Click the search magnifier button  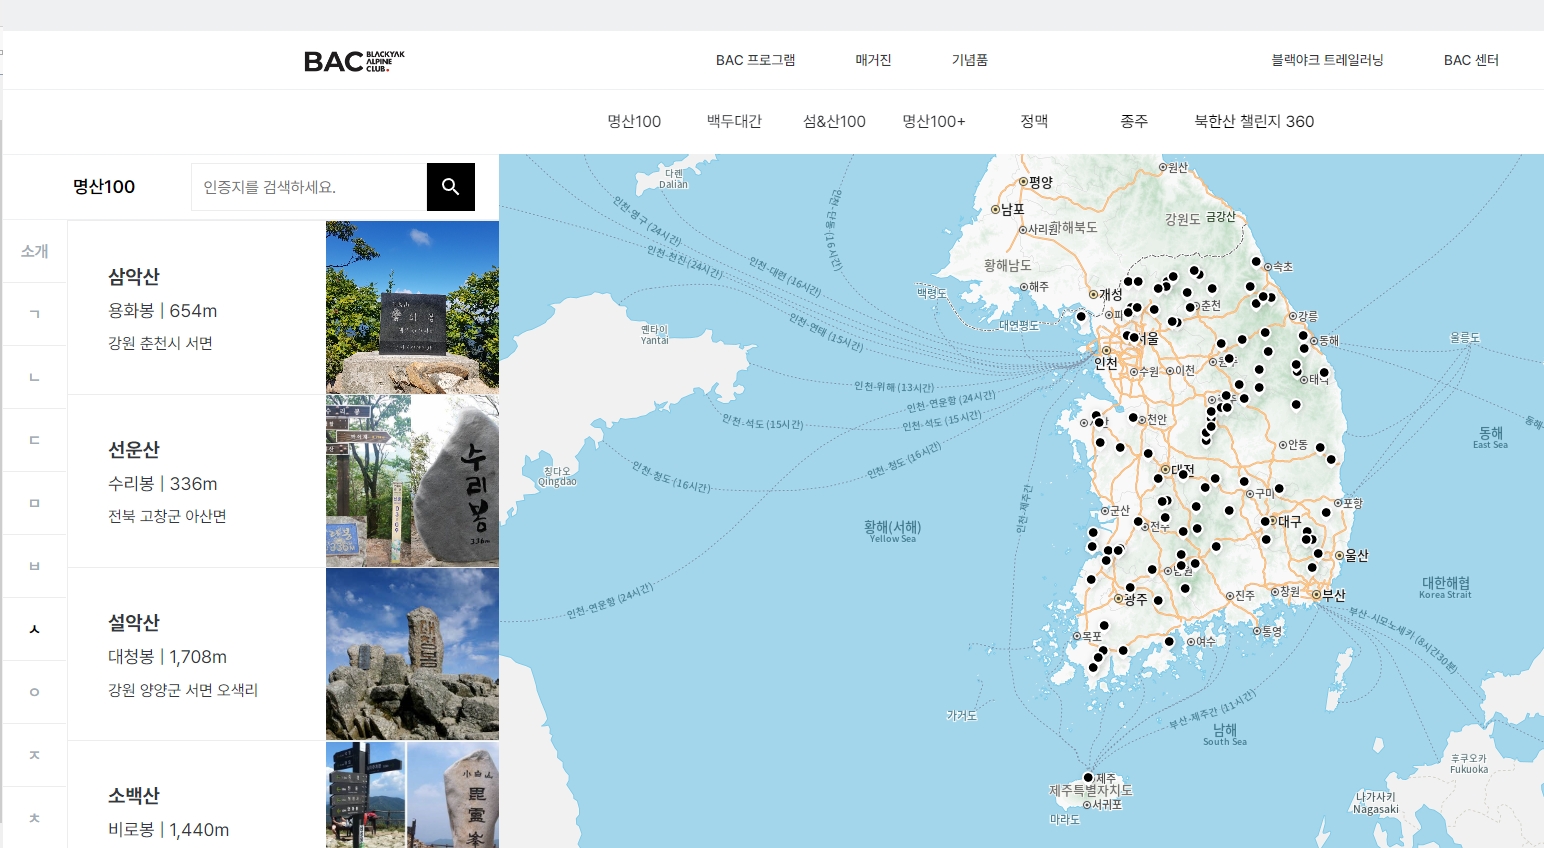tap(450, 187)
